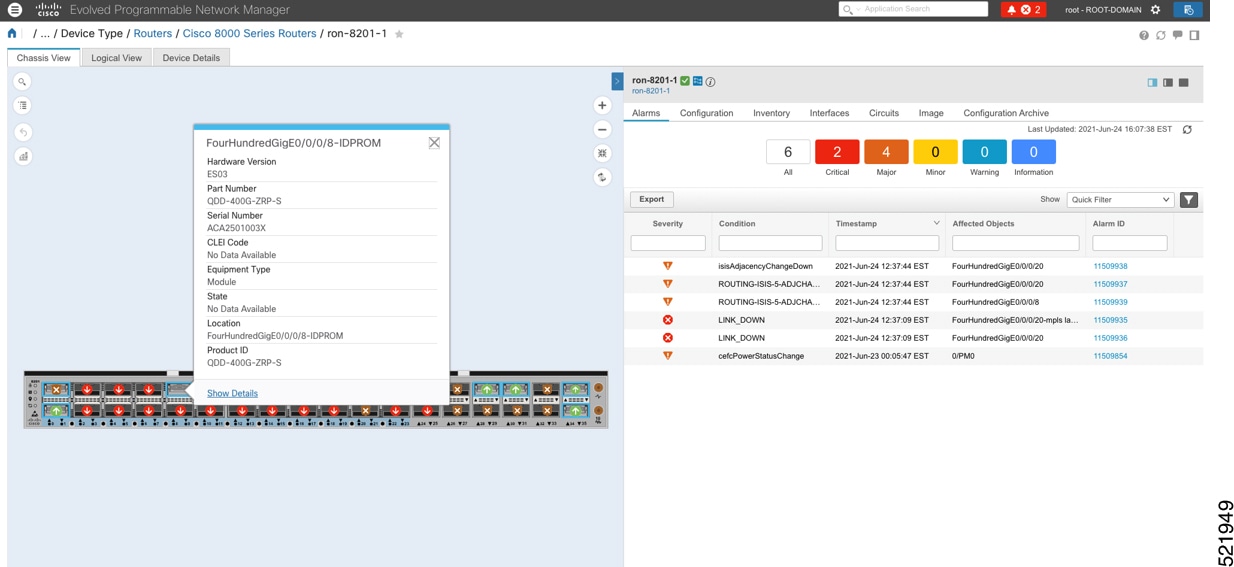The image size is (1234, 567).
Task: Open the chassis list view tool
Action: point(22,106)
